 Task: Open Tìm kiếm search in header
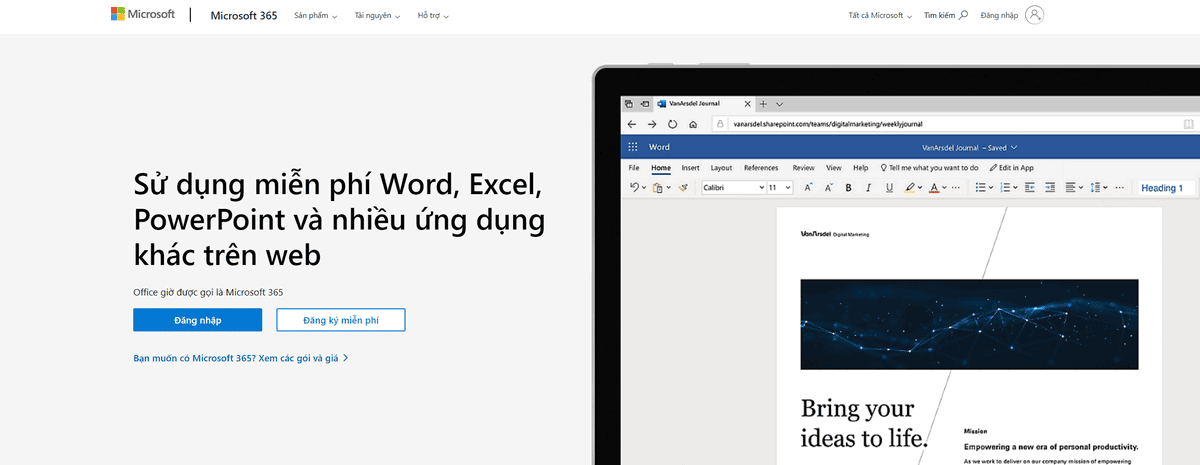(x=946, y=16)
